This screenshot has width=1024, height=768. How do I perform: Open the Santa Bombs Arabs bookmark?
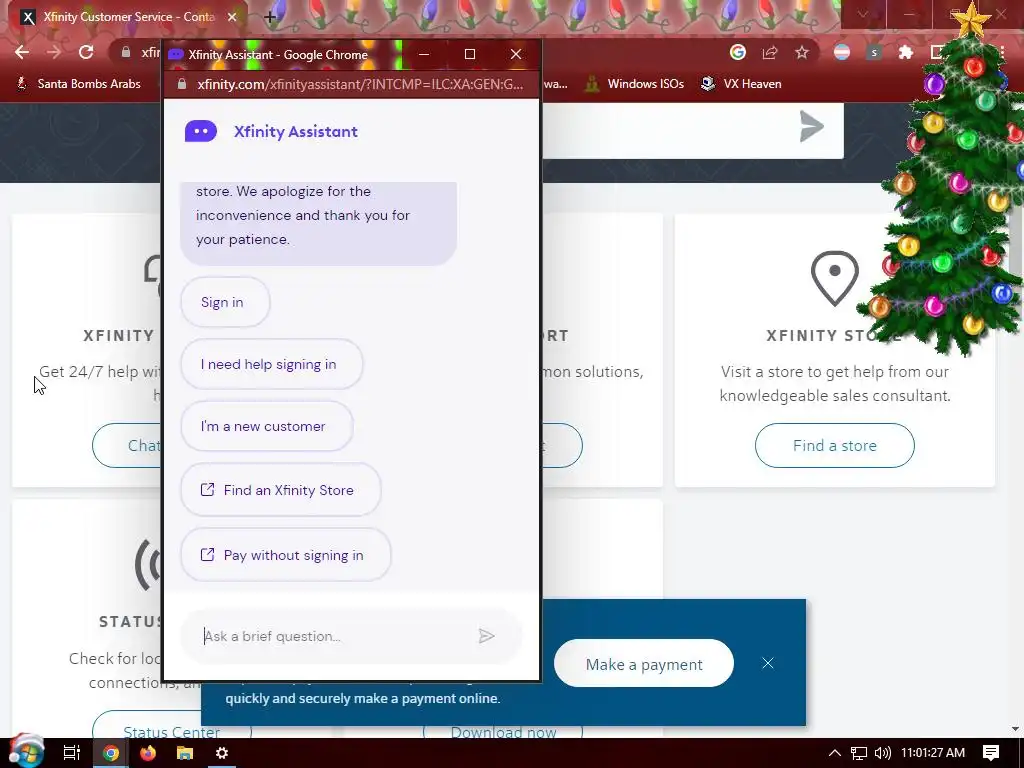pyautogui.click(x=78, y=84)
